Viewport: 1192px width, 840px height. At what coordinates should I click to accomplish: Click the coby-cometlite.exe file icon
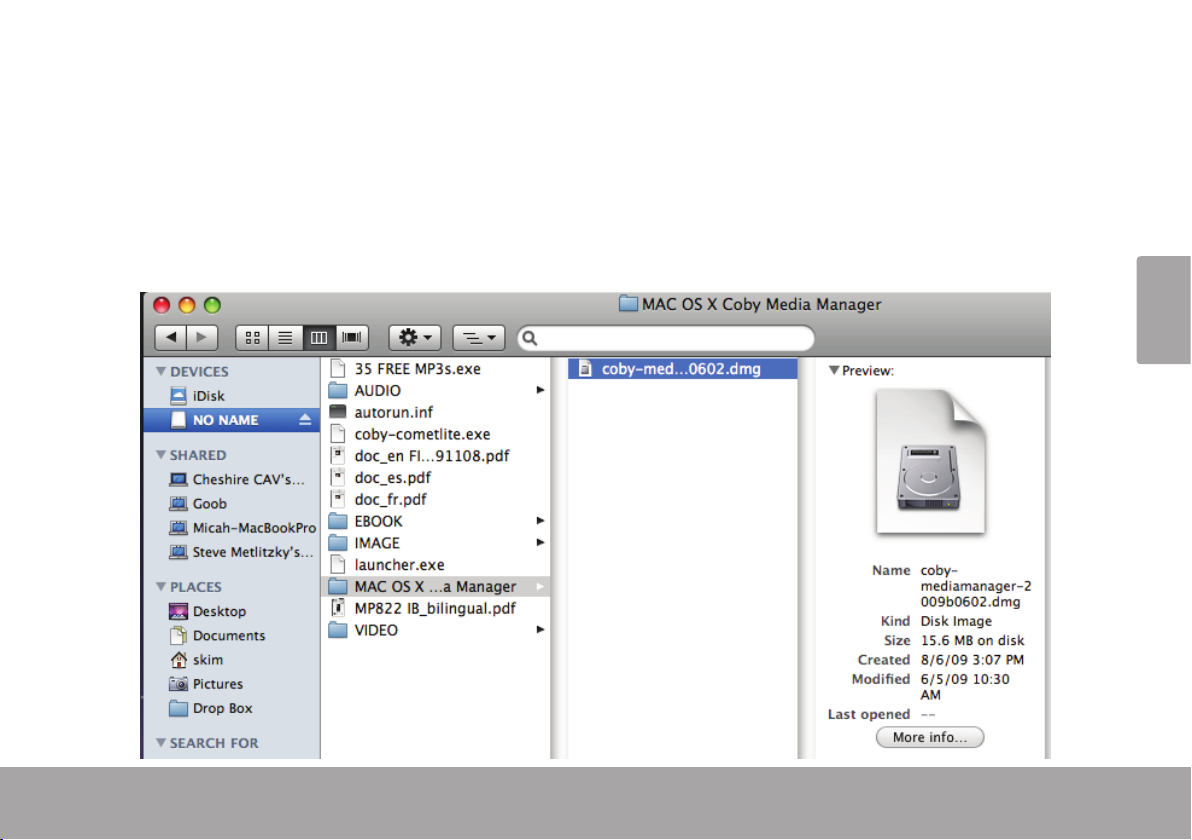coord(338,434)
